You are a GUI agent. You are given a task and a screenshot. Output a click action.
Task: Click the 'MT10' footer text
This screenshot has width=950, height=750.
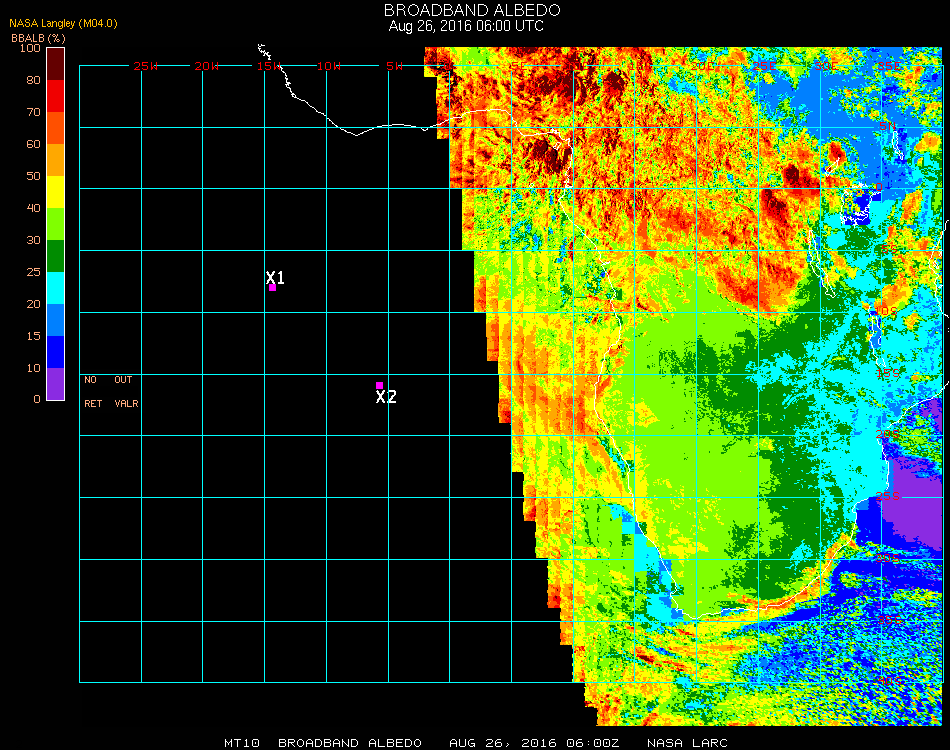click(242, 743)
